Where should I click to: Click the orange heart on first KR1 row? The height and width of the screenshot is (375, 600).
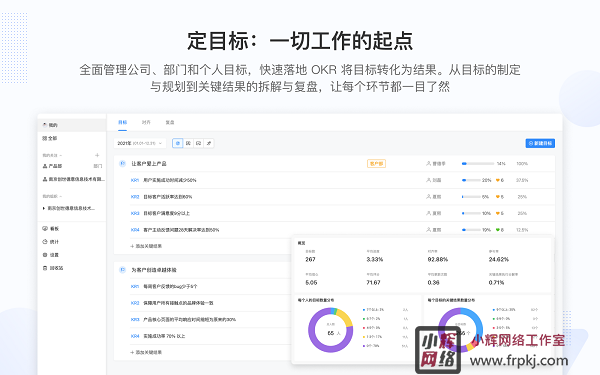tap(498, 180)
